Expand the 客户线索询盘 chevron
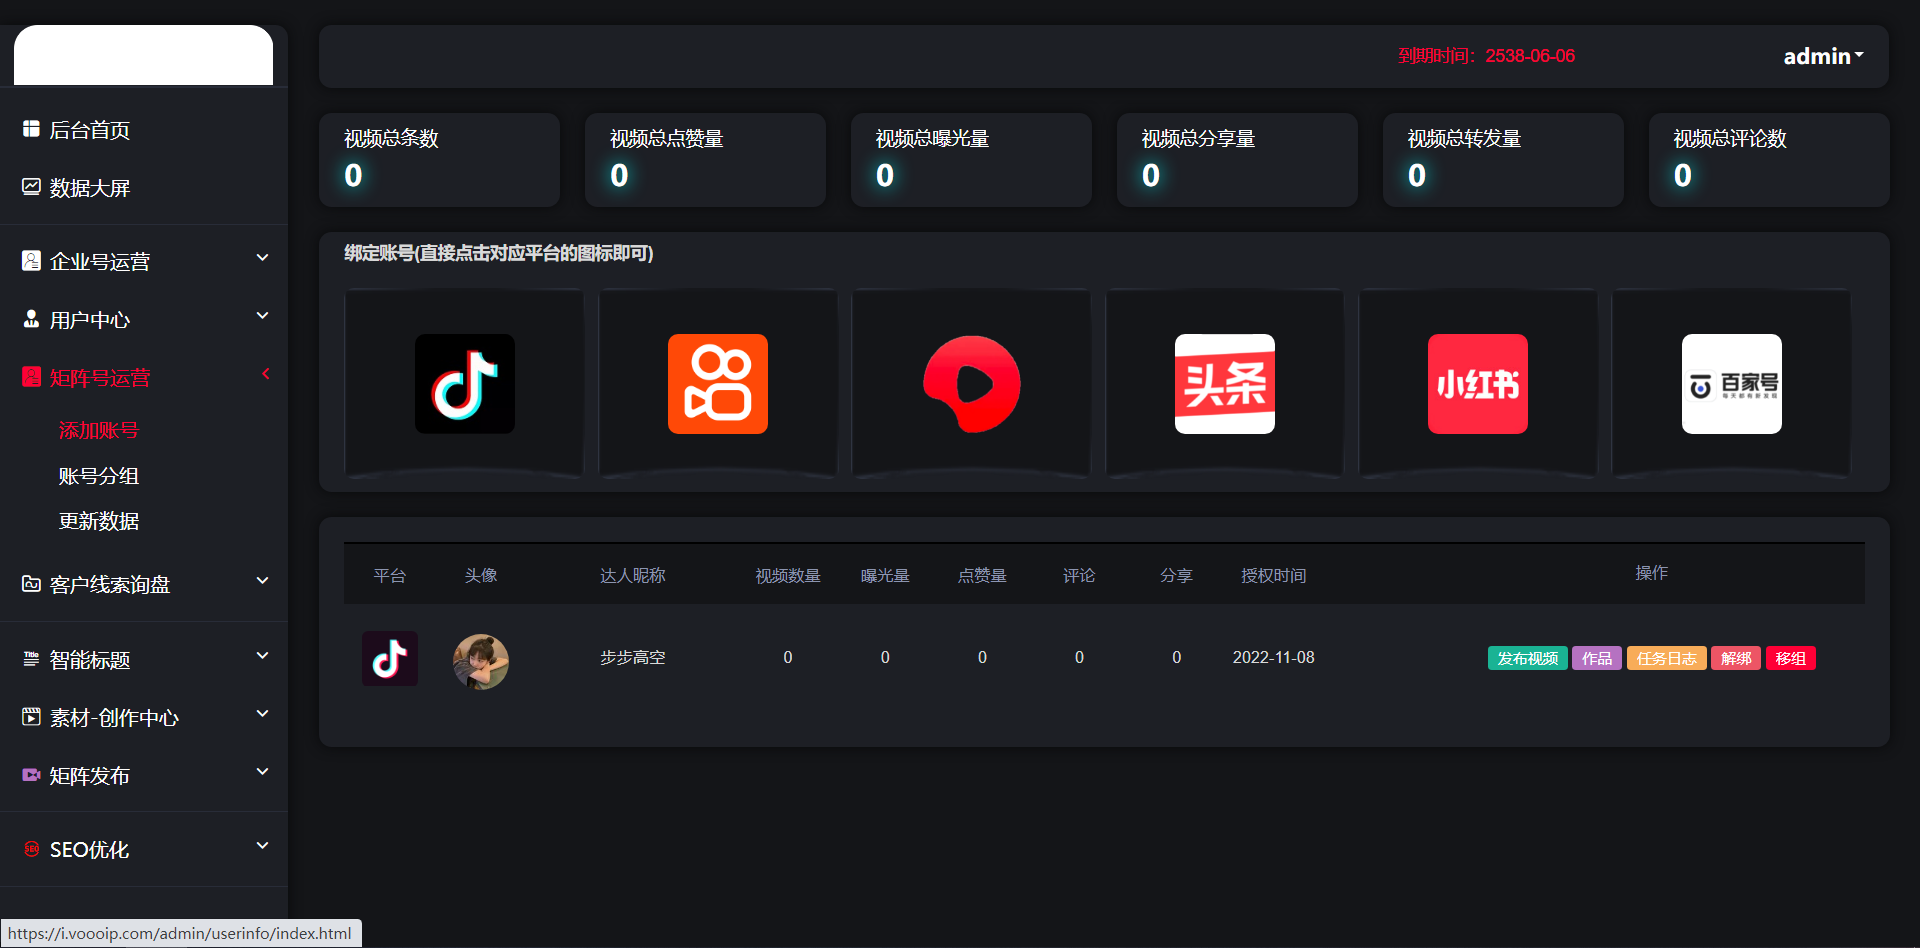1920x948 pixels. 263,581
